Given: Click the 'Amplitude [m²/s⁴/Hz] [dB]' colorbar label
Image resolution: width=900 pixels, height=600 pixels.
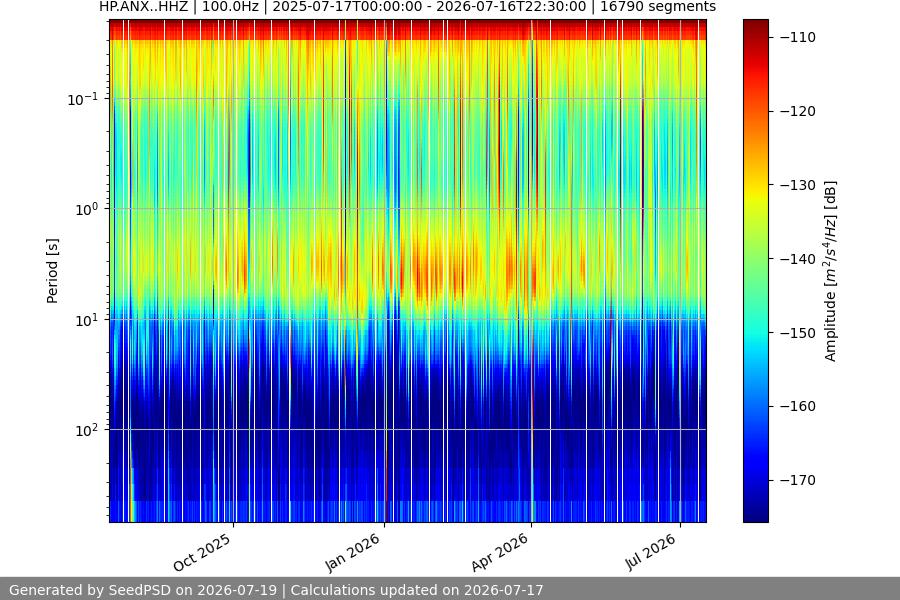Looking at the screenshot, I should pyautogui.click(x=831, y=271).
